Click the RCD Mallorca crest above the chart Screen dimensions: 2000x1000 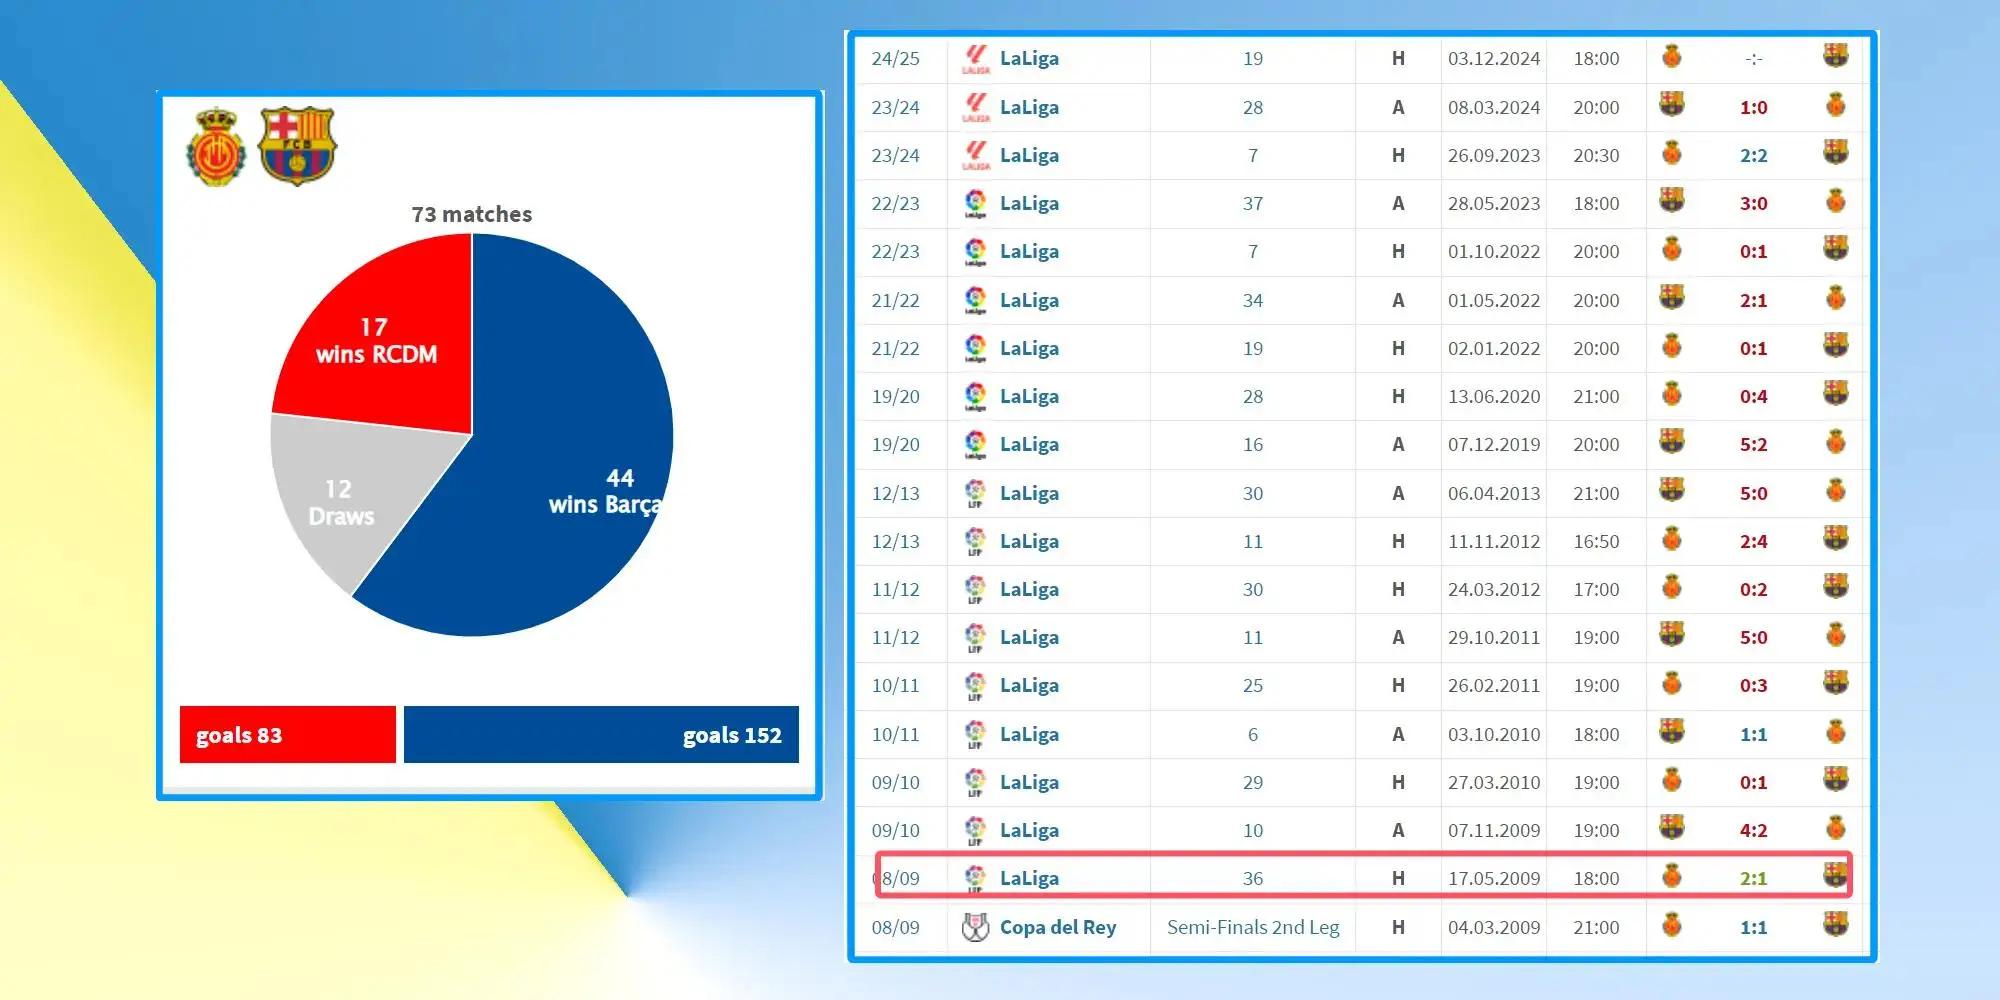216,147
